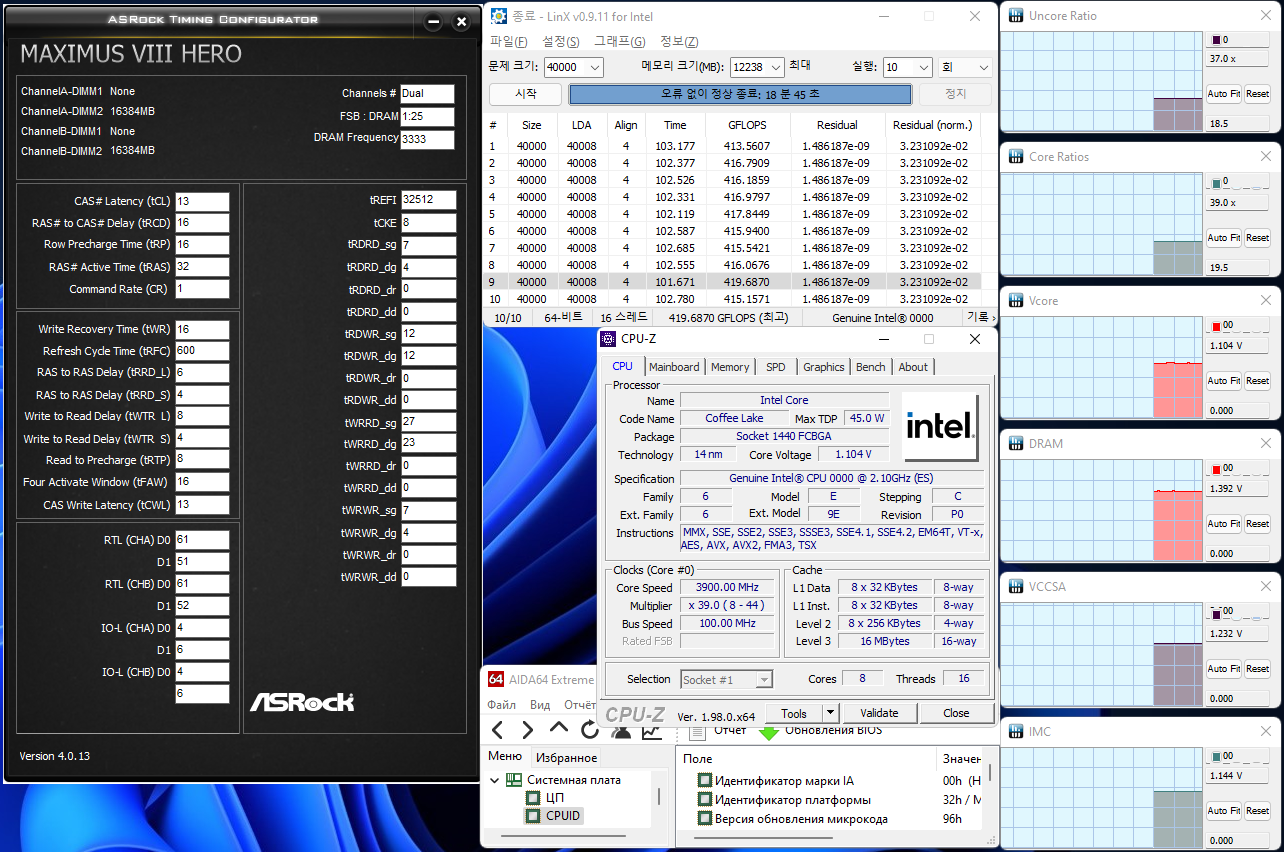Switch to the Memory tab in CPU-Z
The image size is (1284, 852).
(730, 367)
